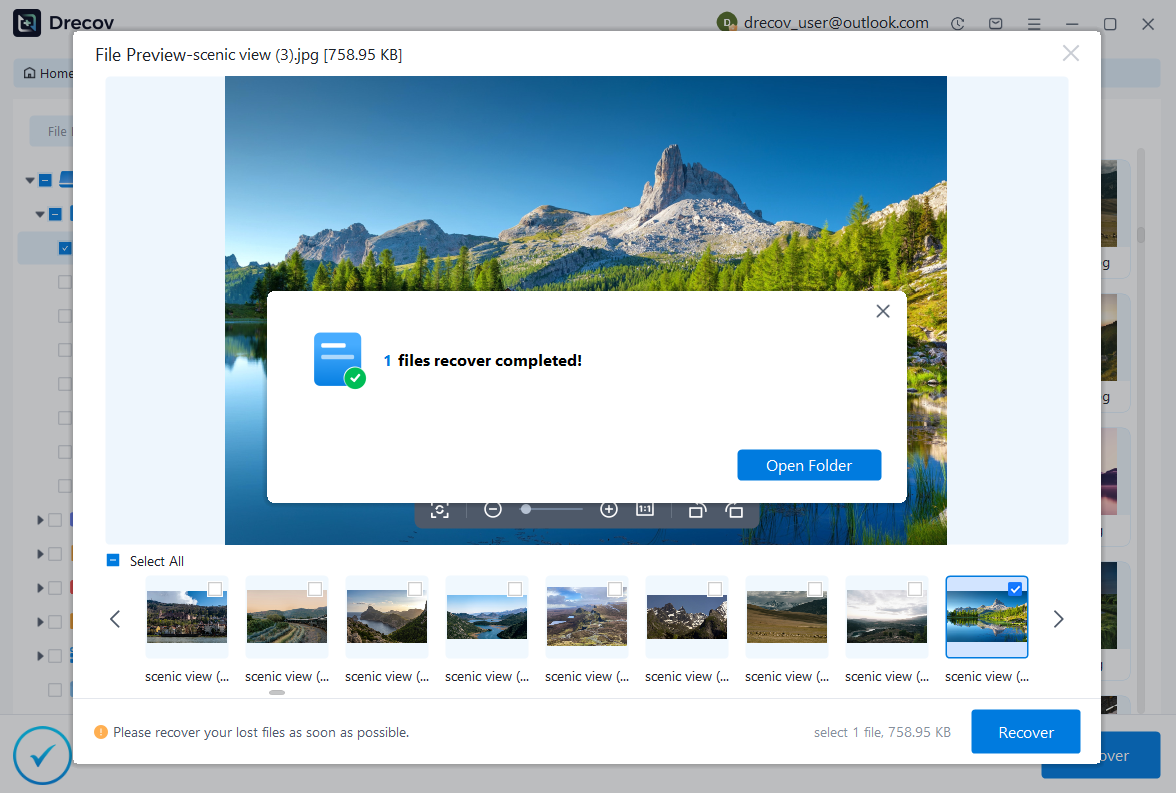Zoom in using the plus icon
Screen dimensions: 1176x793
(609, 510)
